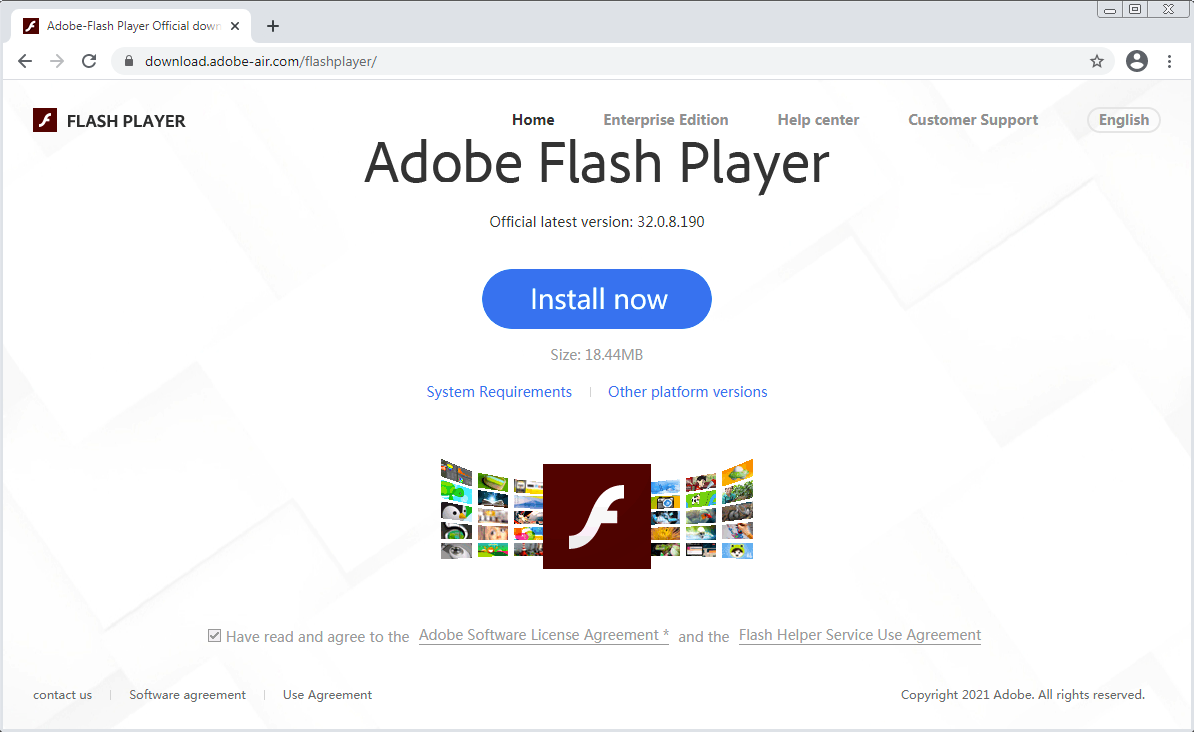
Task: Click the address bar URL field
Action: (x=600, y=61)
